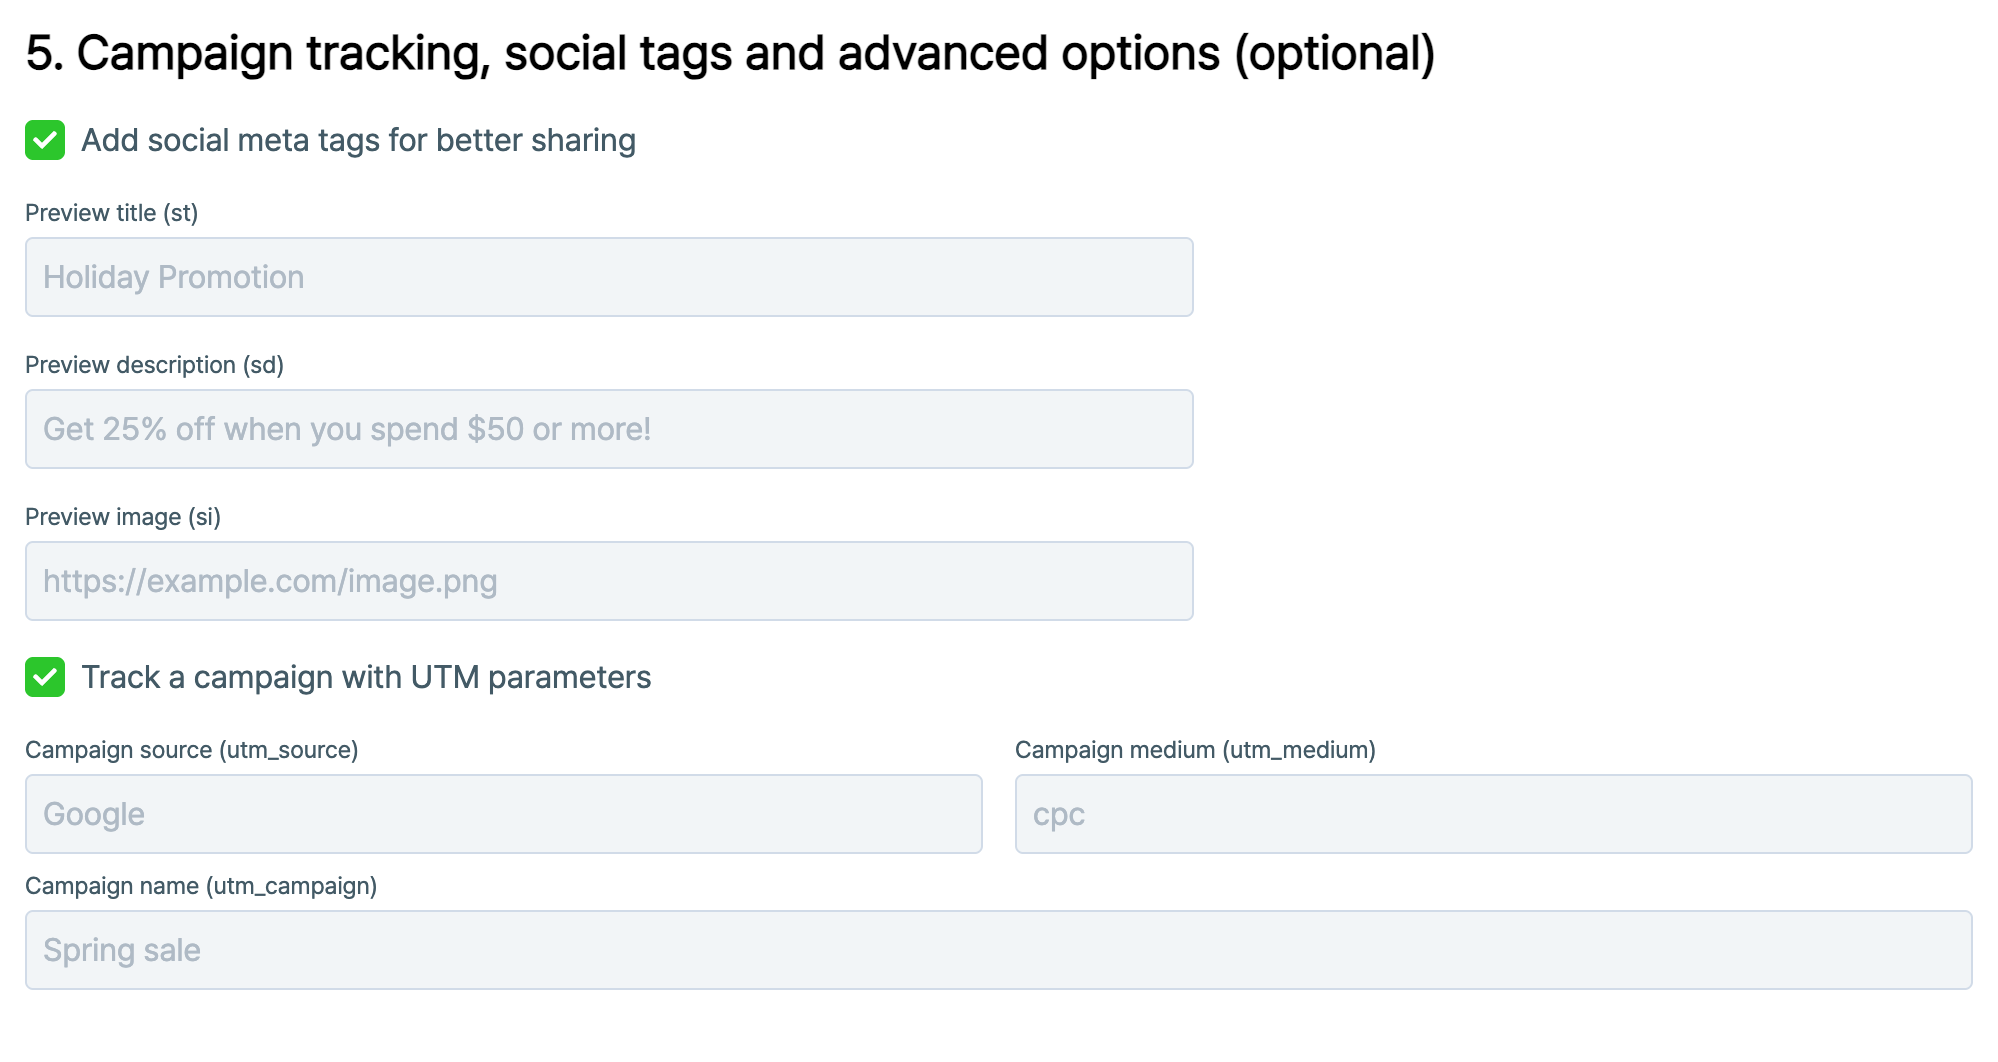Focus the Preview title input field
1998x1062 pixels.
pyautogui.click(x=608, y=277)
